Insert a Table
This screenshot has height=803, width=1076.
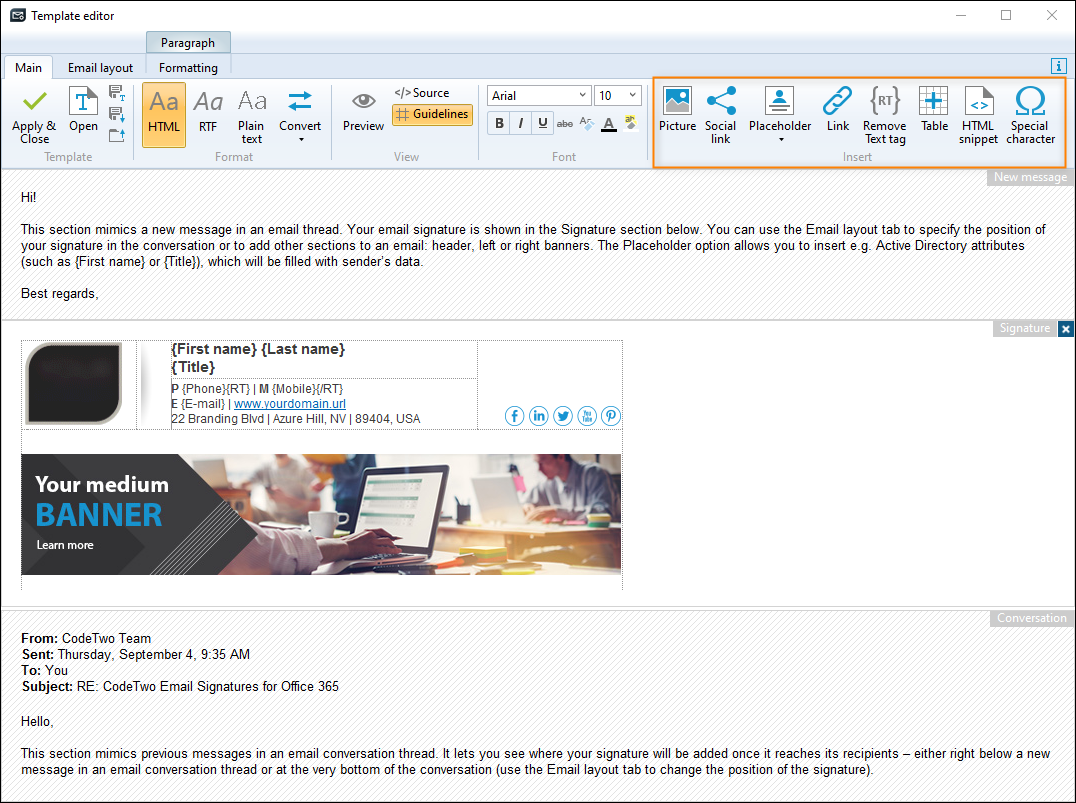tap(934, 110)
